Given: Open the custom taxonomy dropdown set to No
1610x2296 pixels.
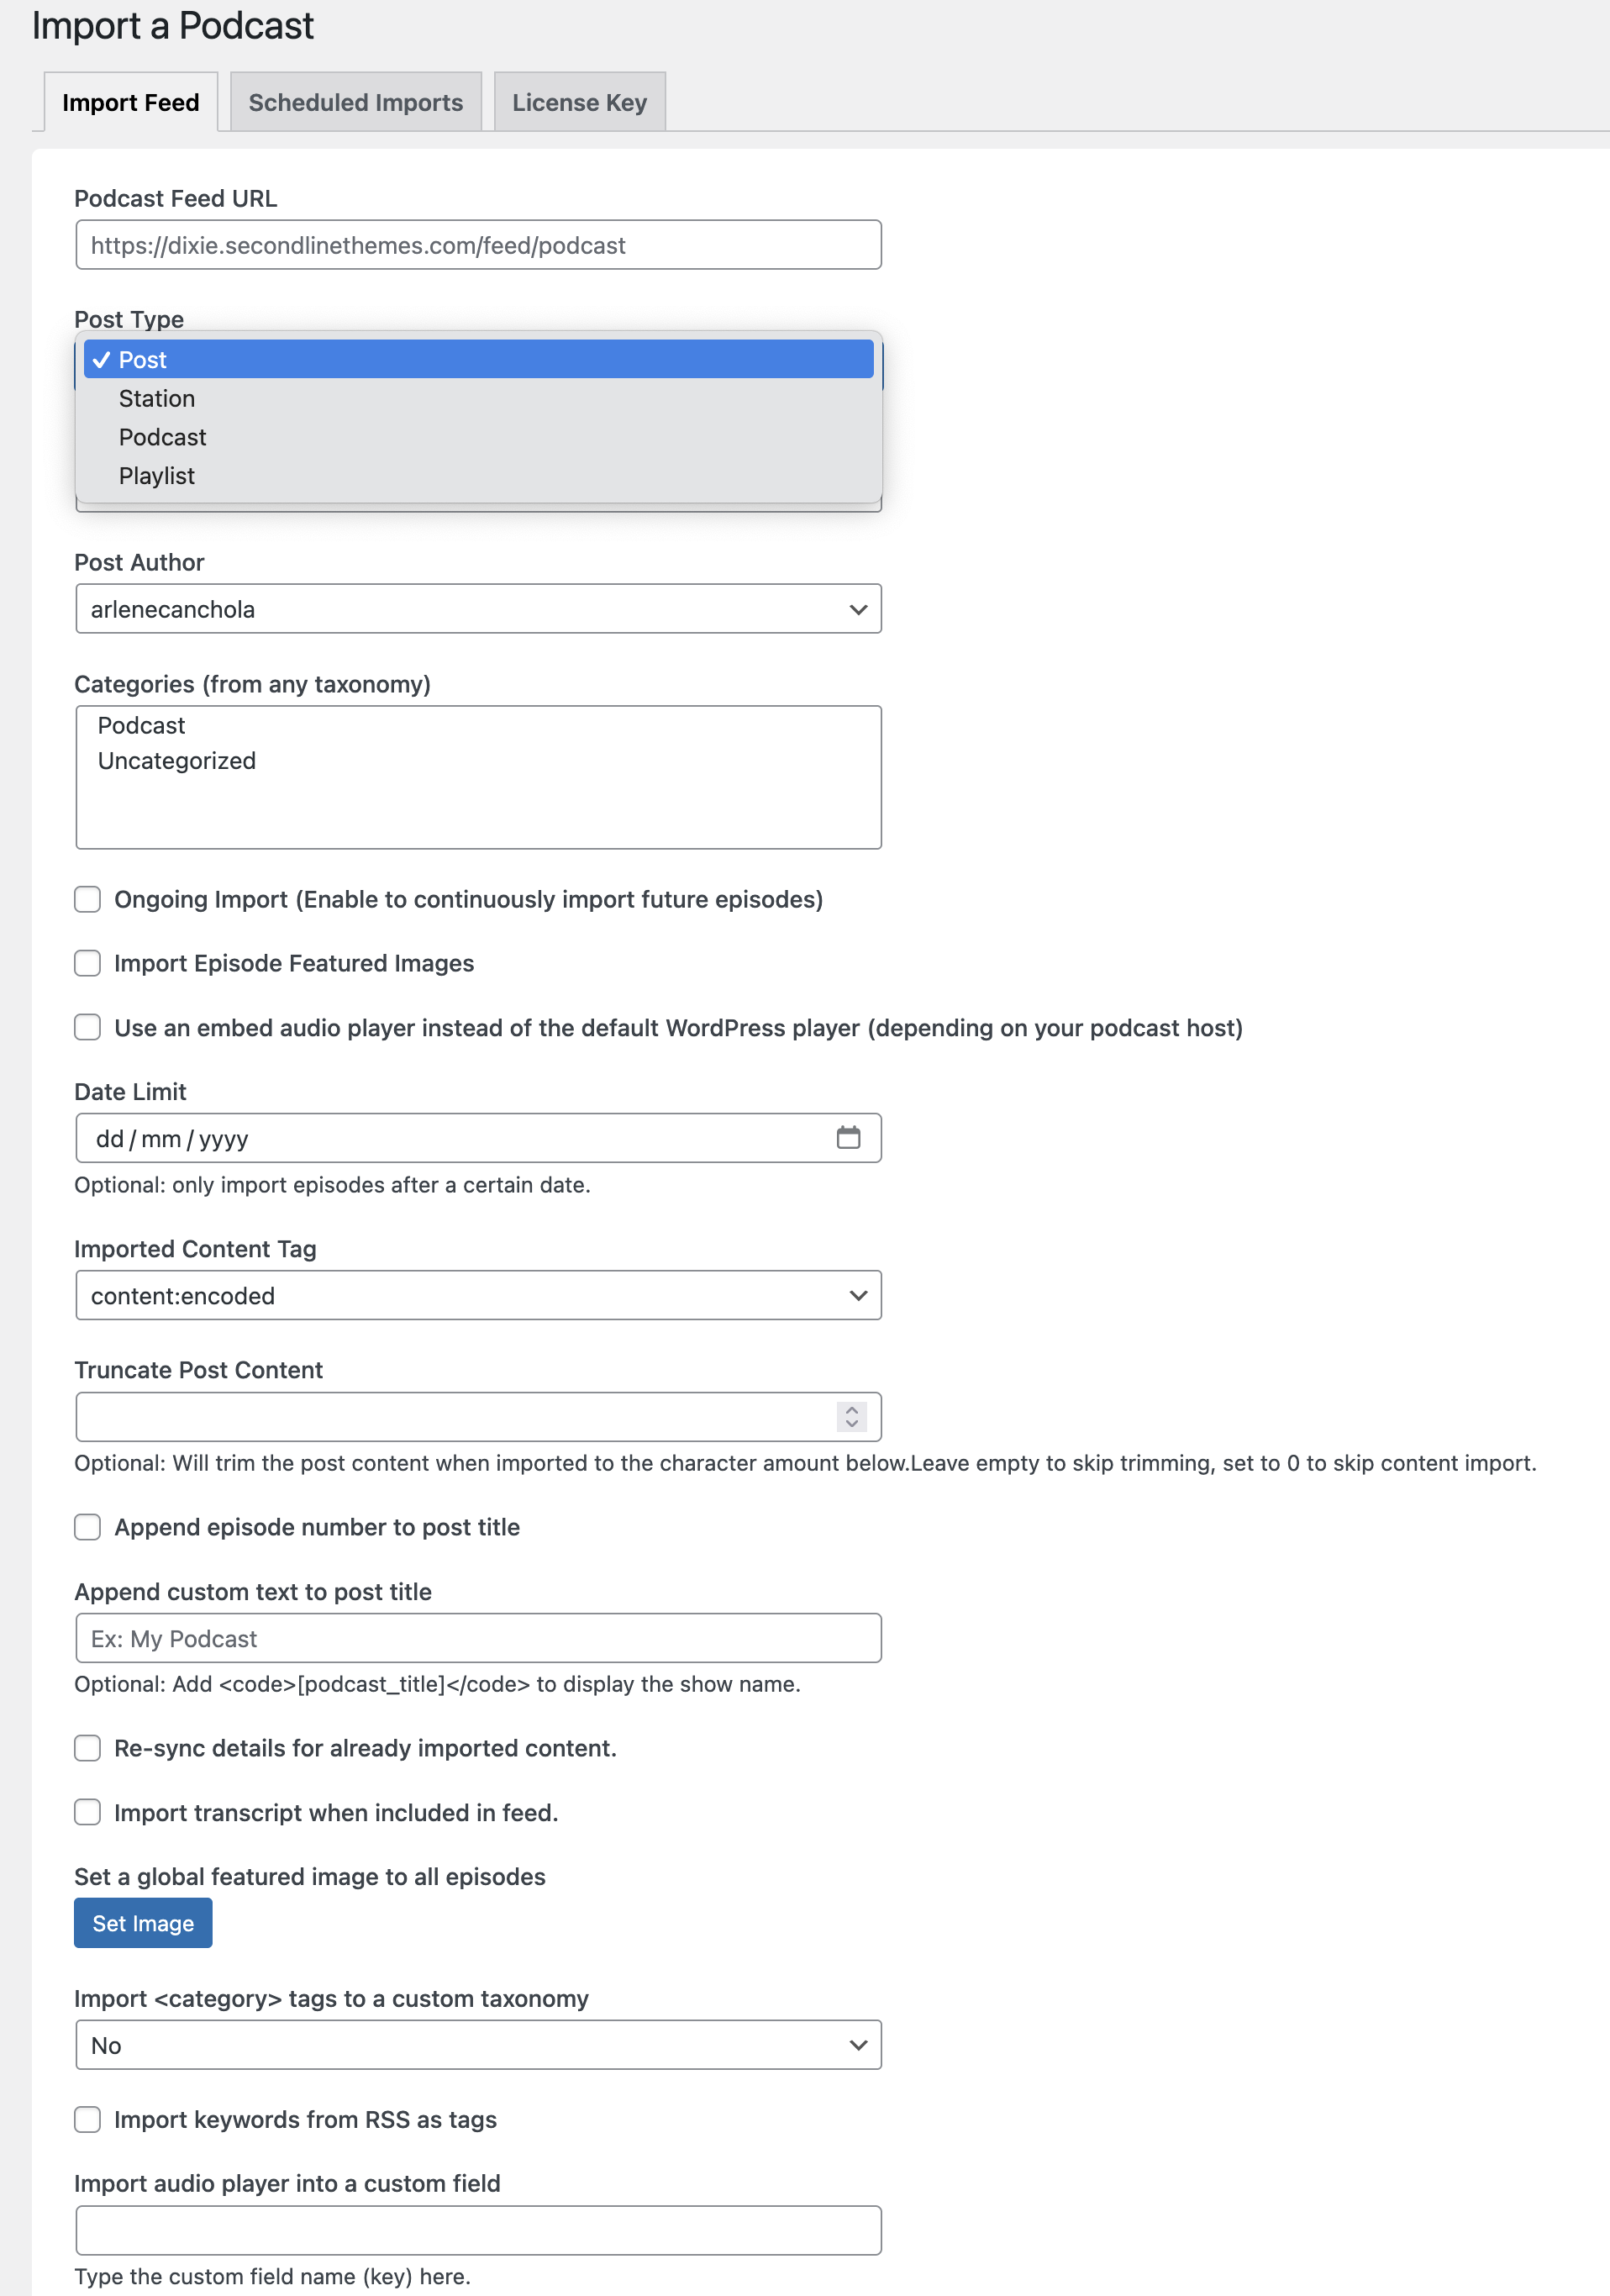Looking at the screenshot, I should point(478,2045).
